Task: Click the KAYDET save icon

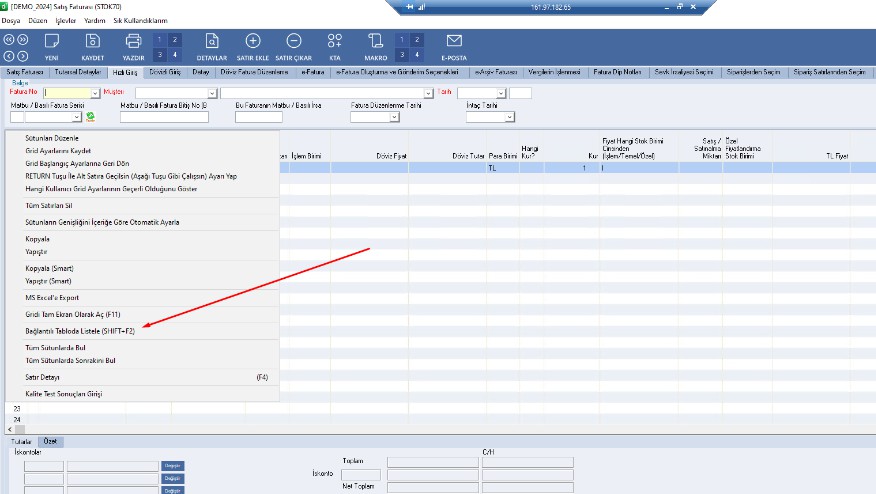Action: click(93, 42)
